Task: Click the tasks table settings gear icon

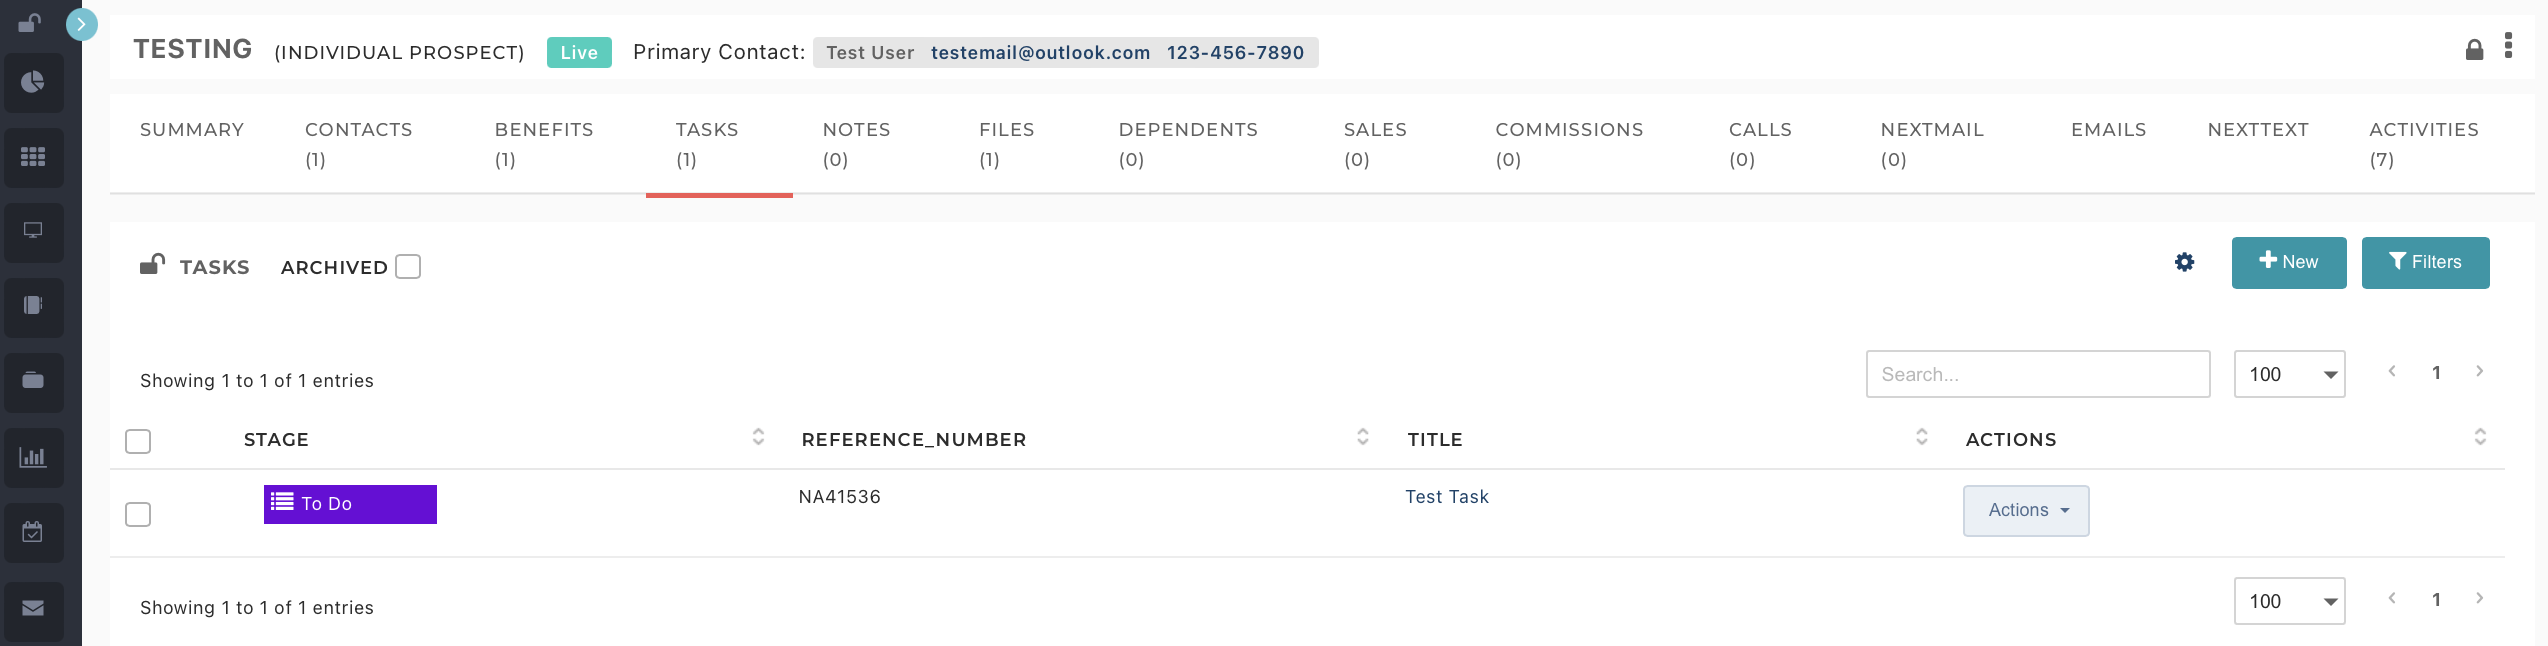Action: click(2185, 262)
